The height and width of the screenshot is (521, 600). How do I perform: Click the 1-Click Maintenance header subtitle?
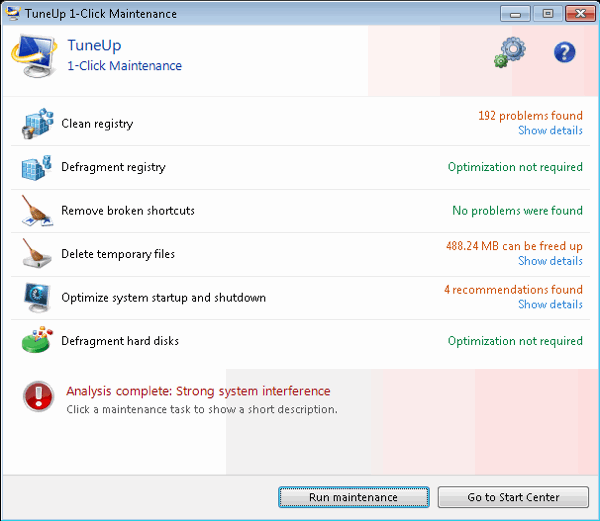pyautogui.click(x=124, y=66)
